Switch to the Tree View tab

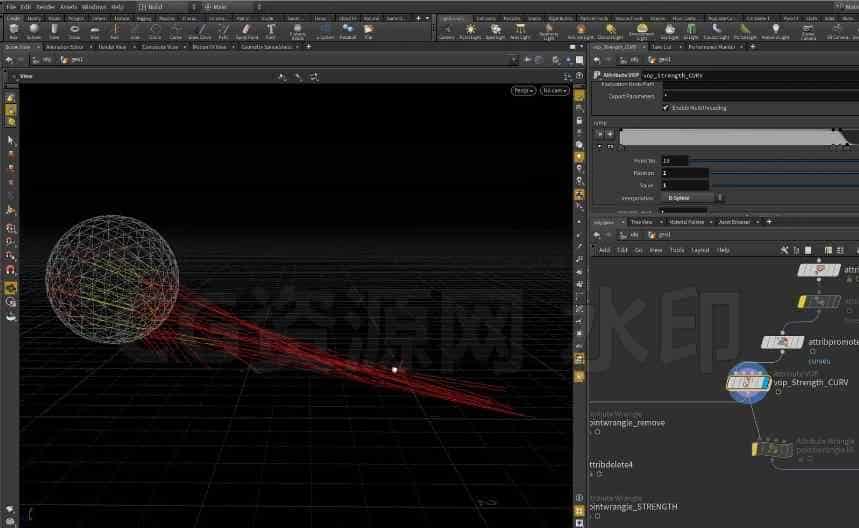[x=642, y=222]
